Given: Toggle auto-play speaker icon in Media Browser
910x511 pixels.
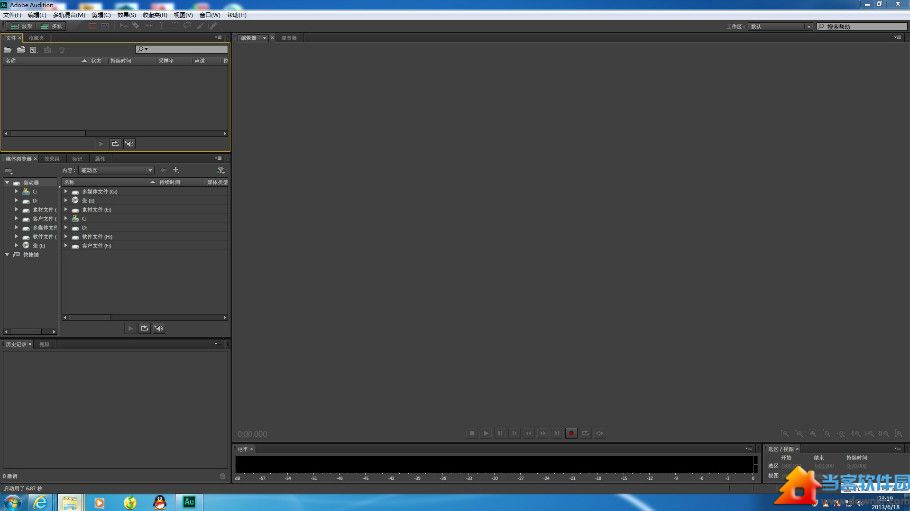Looking at the screenshot, I should pos(158,328).
